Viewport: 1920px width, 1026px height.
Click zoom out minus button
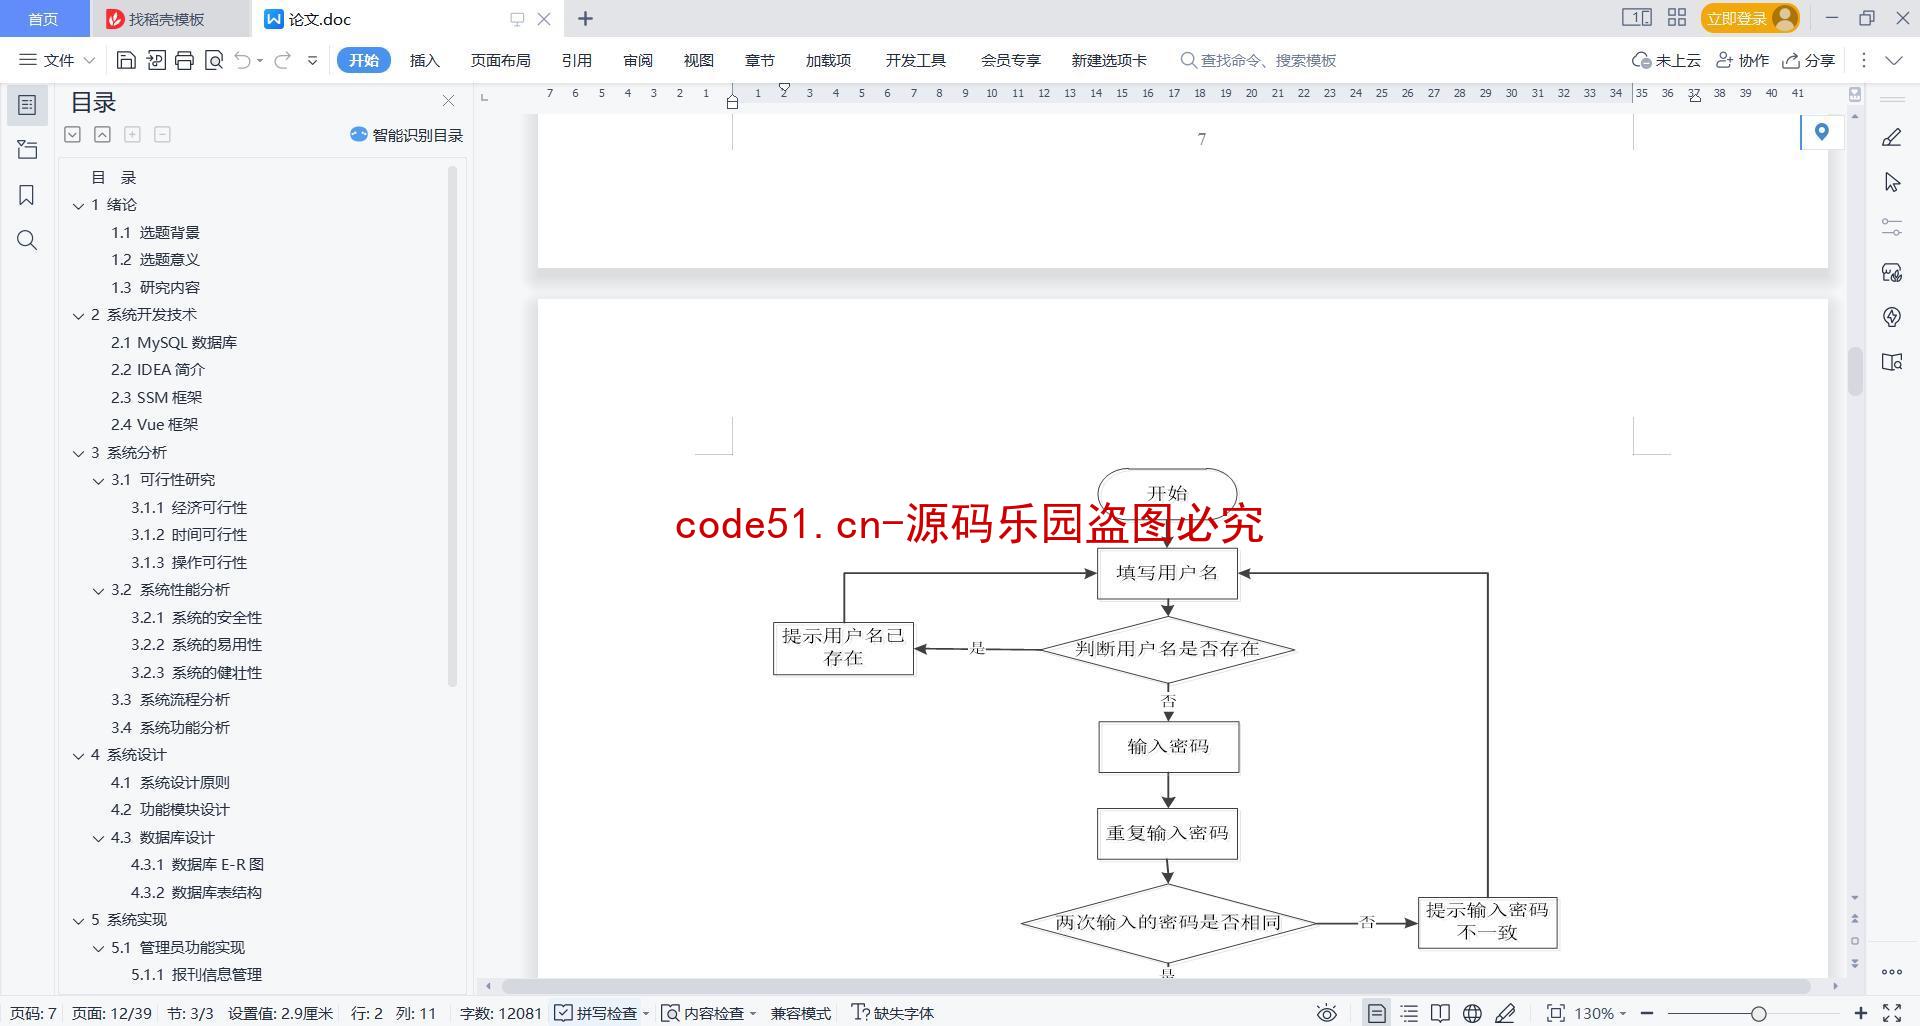1647,1013
